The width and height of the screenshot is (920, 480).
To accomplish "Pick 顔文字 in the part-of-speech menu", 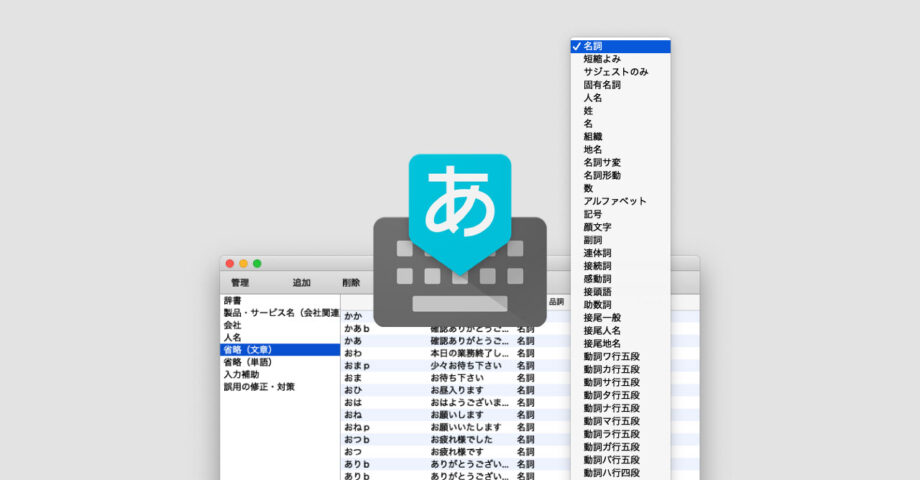I will 596,227.
